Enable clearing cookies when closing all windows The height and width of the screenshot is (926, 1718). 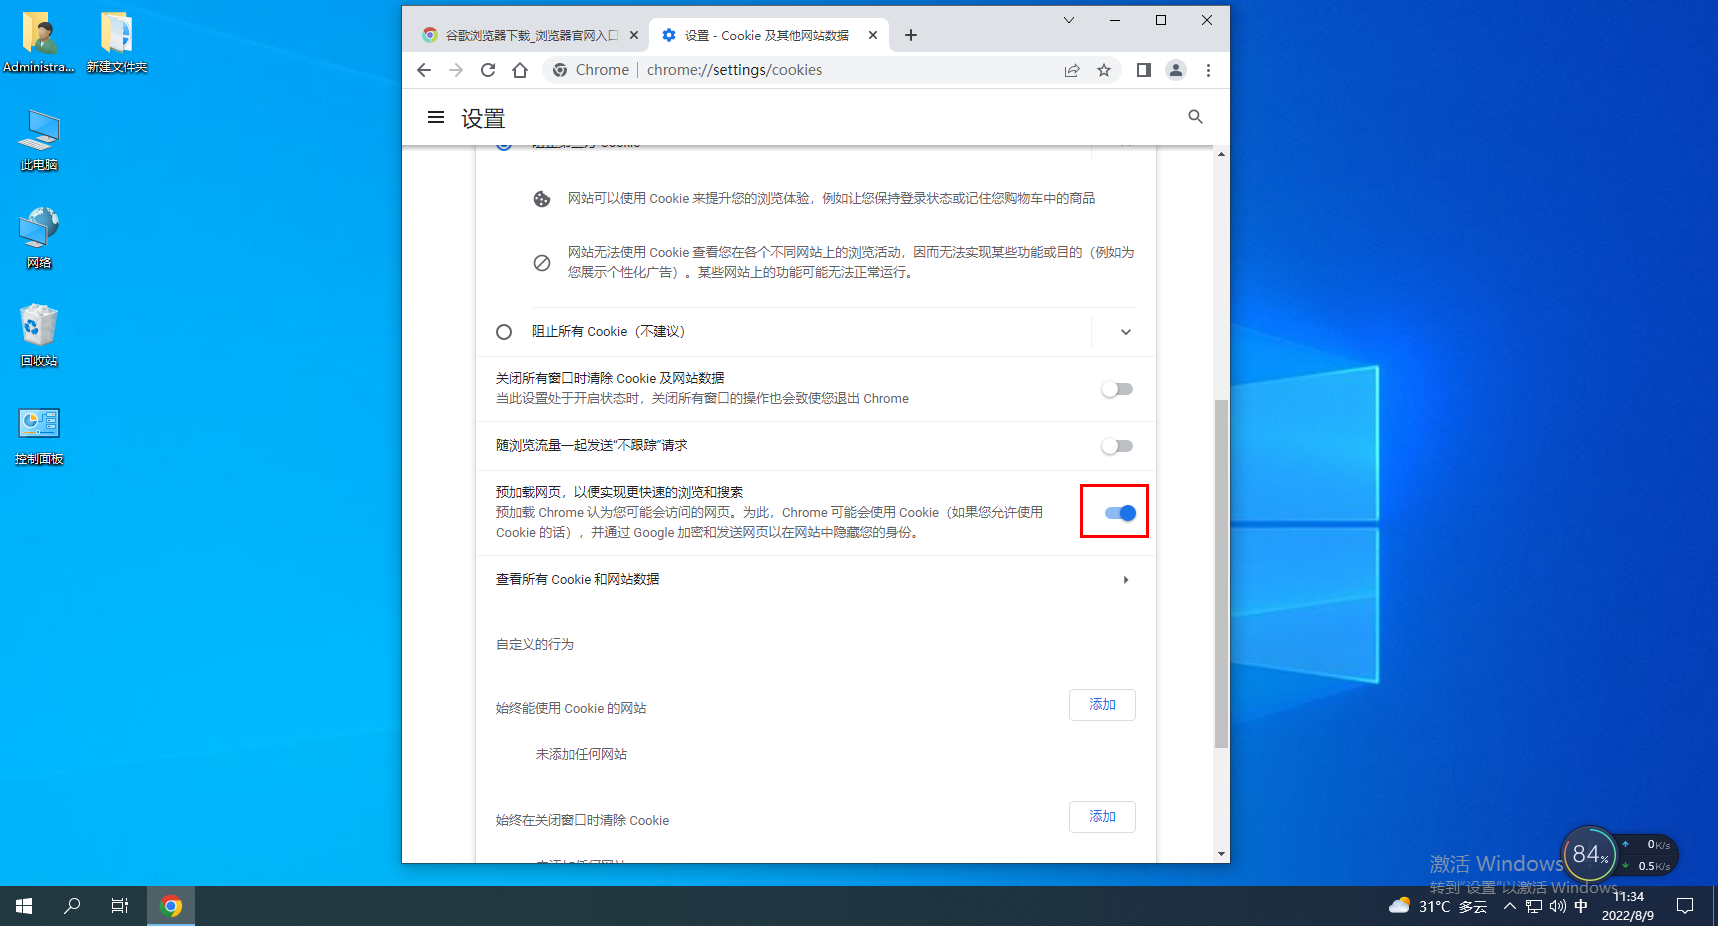tap(1116, 389)
